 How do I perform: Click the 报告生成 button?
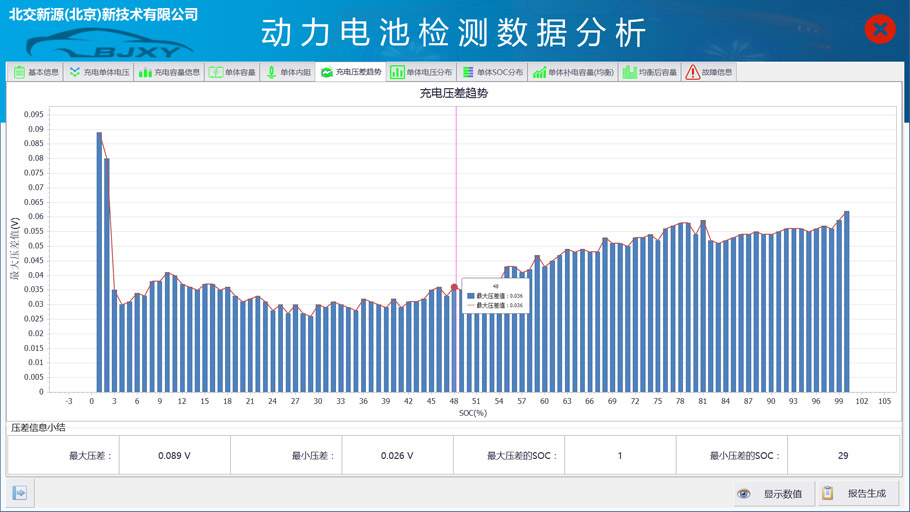pyautogui.click(x=856, y=493)
